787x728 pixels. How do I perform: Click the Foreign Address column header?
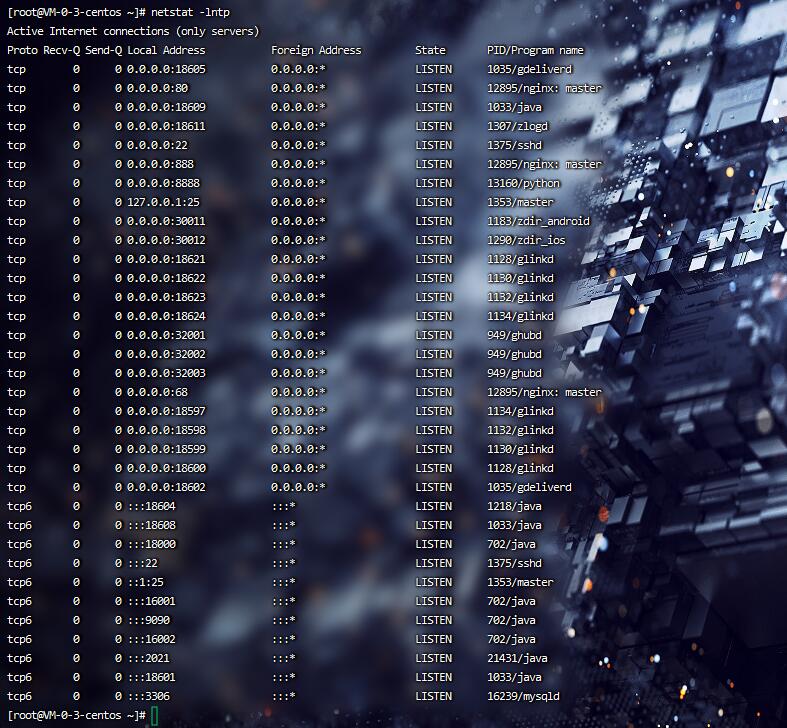(316, 50)
